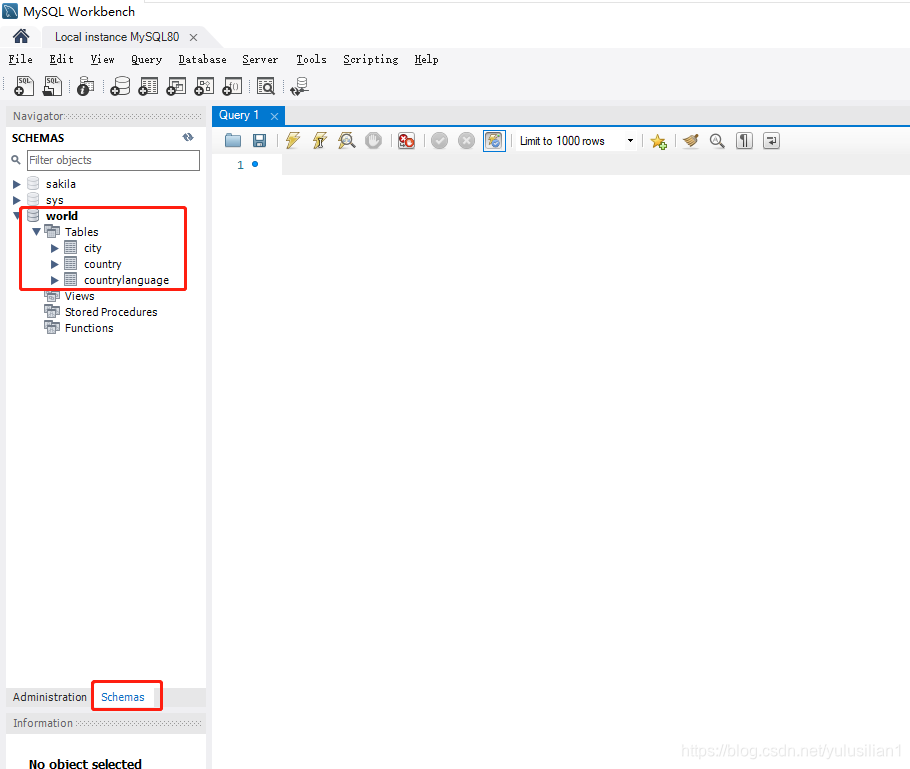Reconnect to DBMS icon
Image resolution: width=910 pixels, height=769 pixels.
[299, 86]
